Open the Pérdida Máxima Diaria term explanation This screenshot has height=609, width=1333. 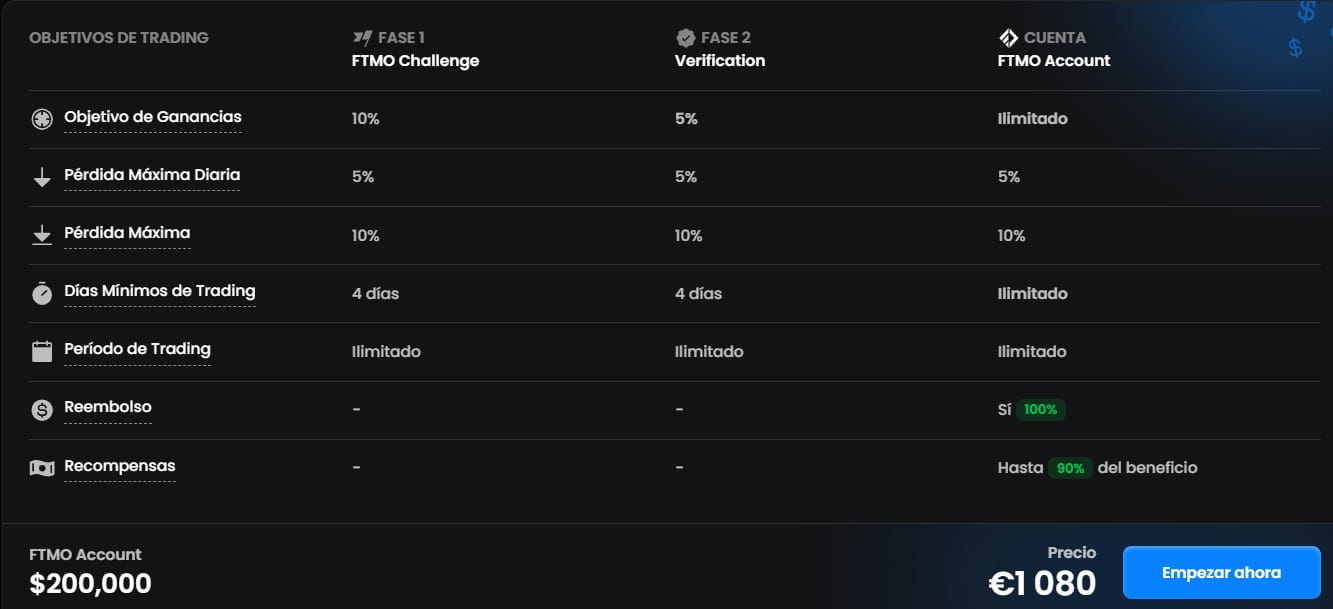(x=152, y=175)
